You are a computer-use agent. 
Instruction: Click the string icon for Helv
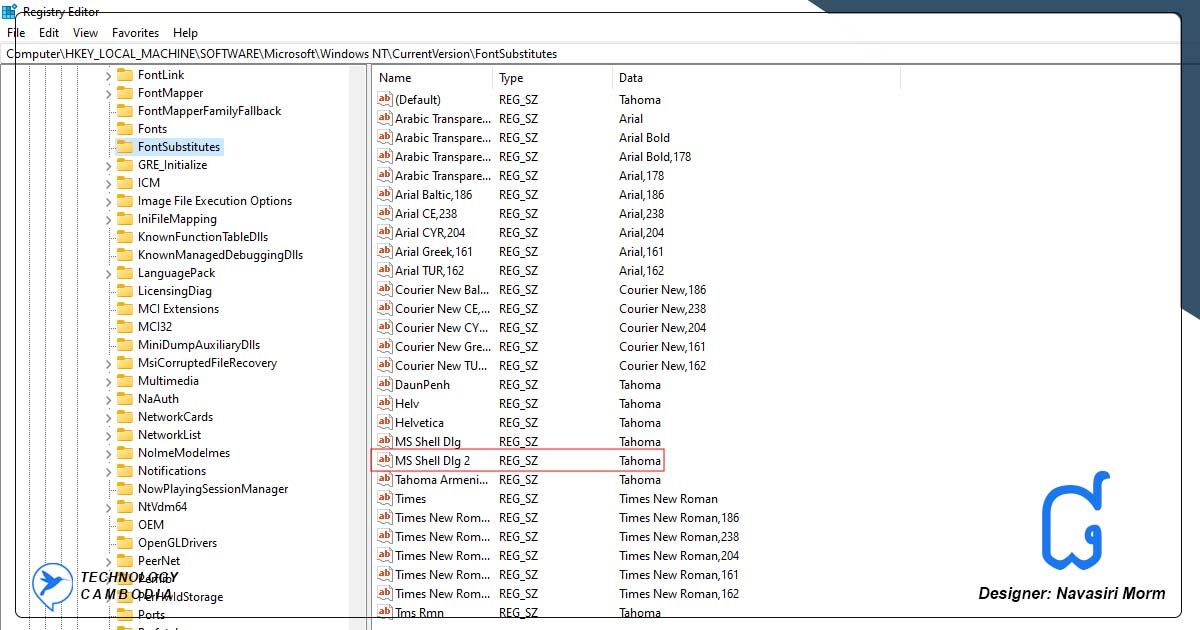(x=385, y=403)
